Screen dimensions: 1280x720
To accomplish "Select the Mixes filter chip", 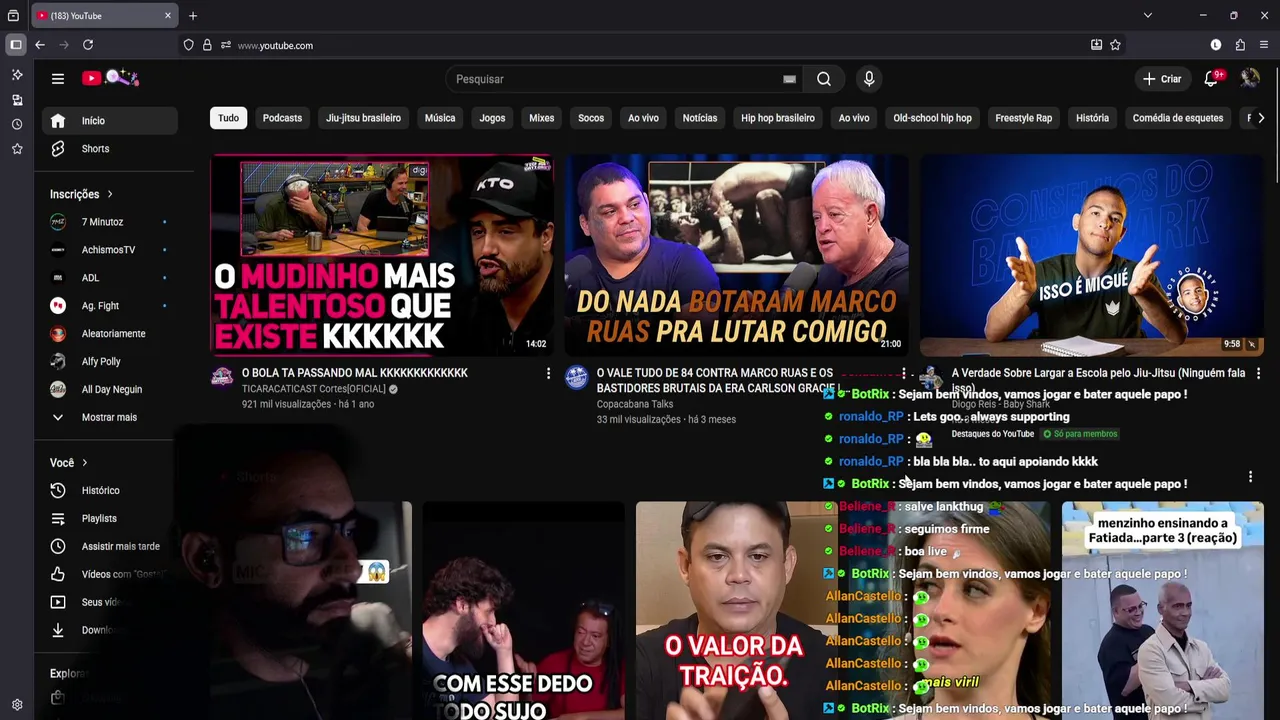I will (541, 118).
